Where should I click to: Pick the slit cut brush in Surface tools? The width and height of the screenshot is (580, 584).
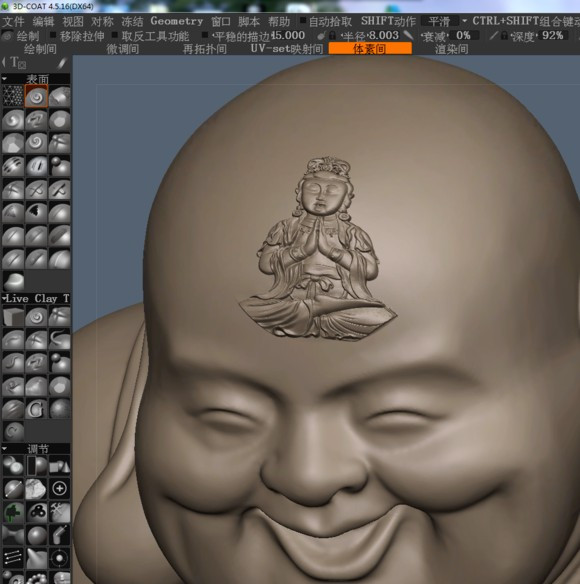[36, 166]
